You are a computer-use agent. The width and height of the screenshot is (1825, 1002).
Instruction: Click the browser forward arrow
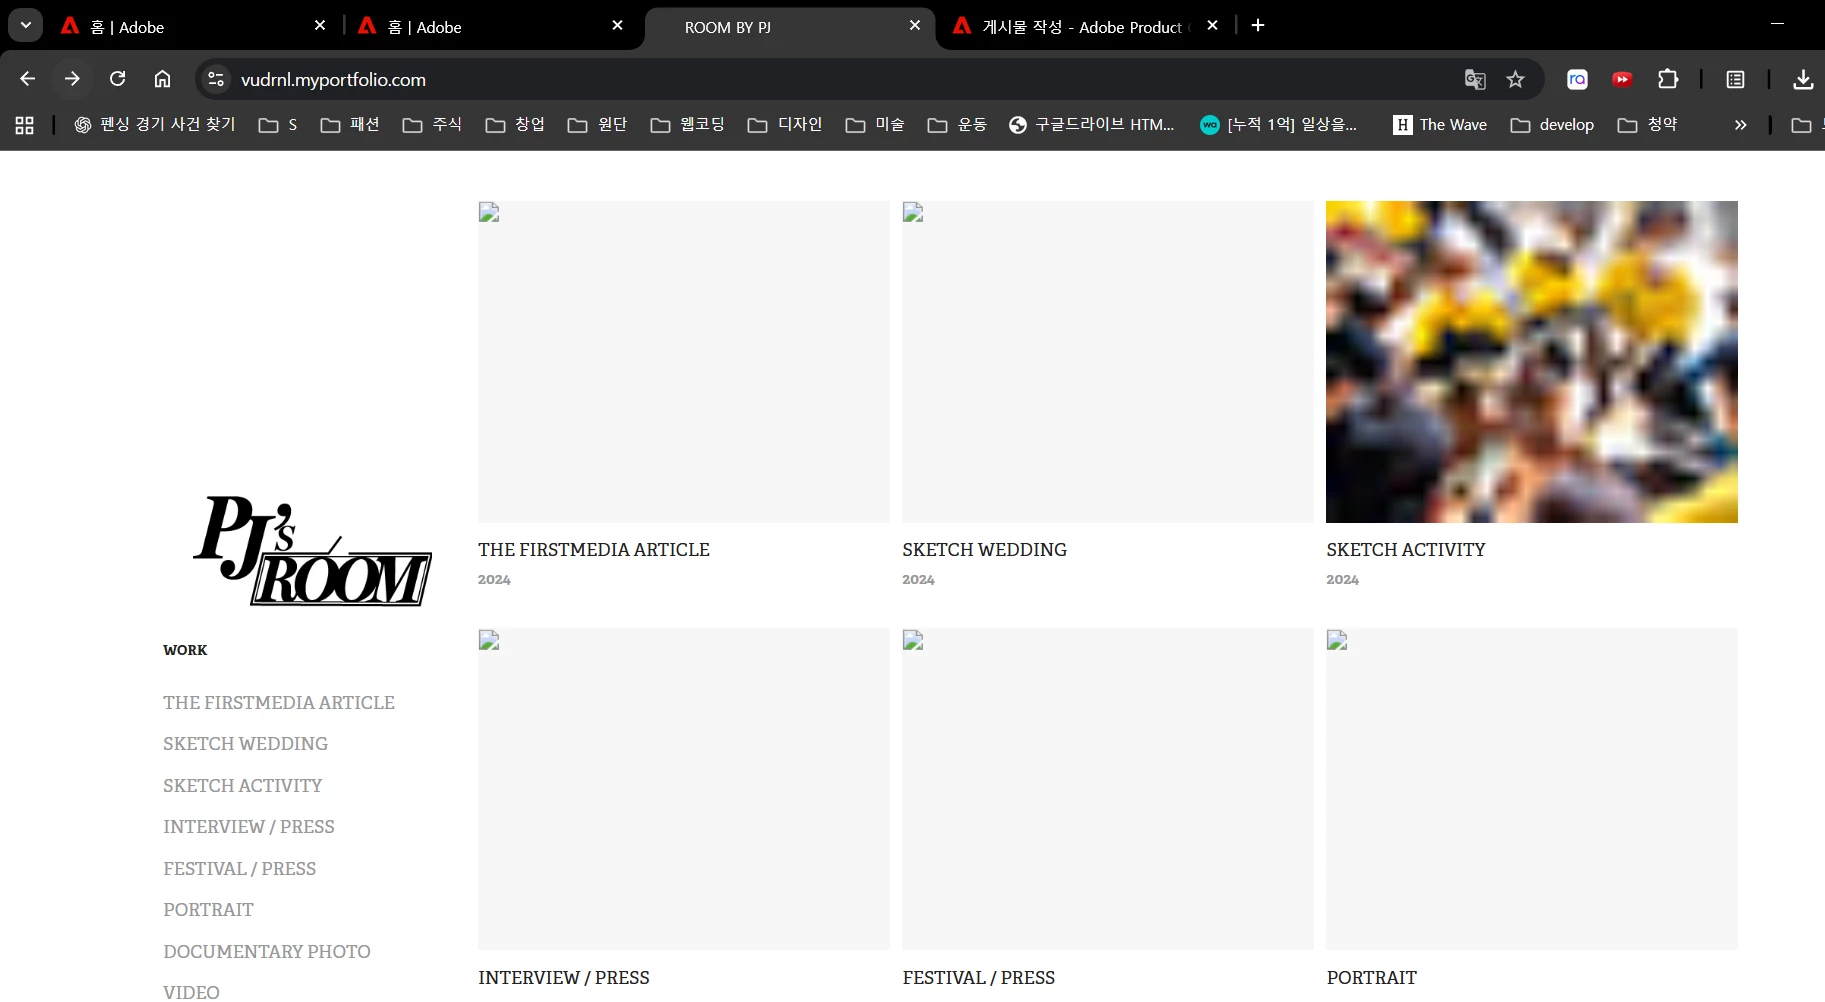point(72,79)
